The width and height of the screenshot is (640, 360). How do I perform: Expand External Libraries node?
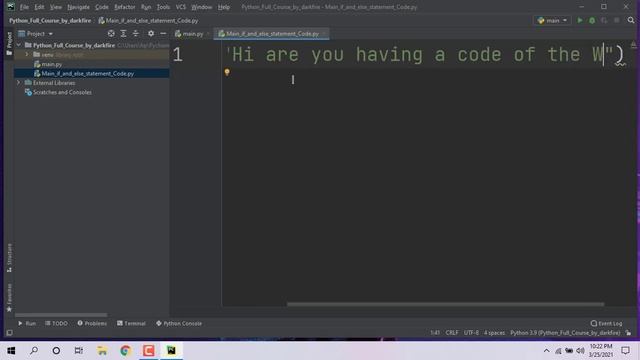(19, 83)
